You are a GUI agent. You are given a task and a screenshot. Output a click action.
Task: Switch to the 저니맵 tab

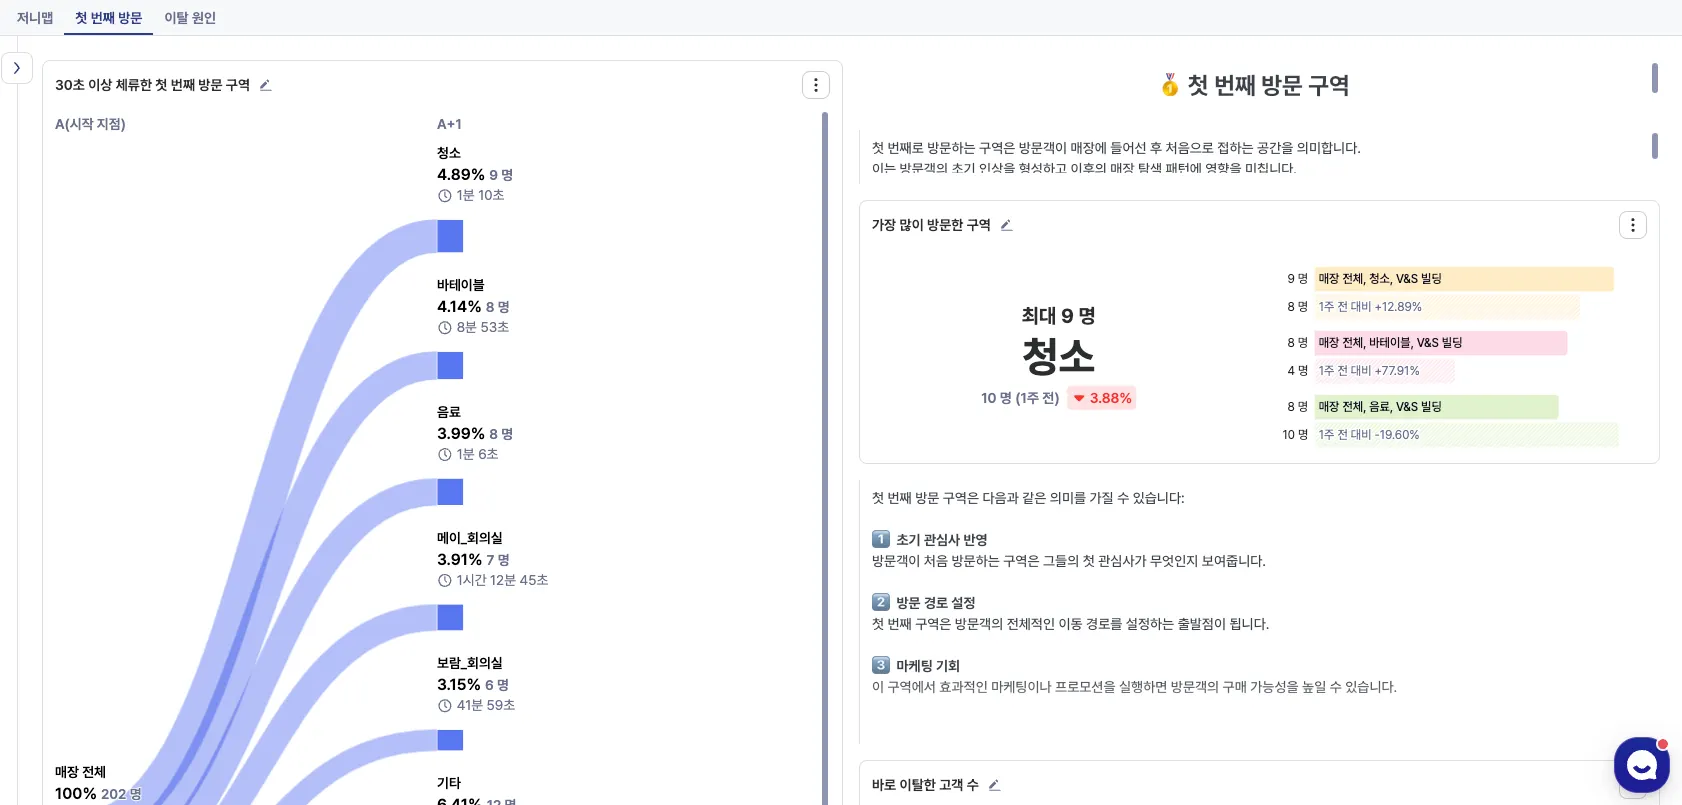[35, 18]
